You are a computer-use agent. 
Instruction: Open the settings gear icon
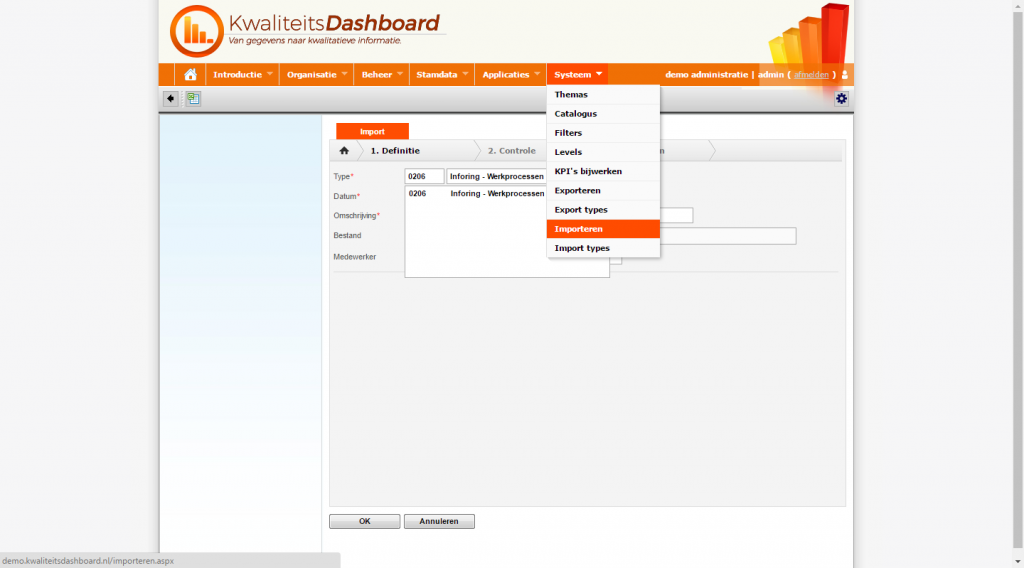coord(841,98)
